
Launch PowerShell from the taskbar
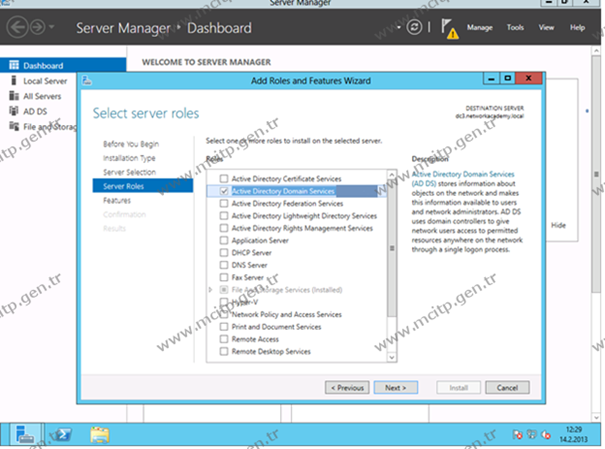(x=62, y=435)
